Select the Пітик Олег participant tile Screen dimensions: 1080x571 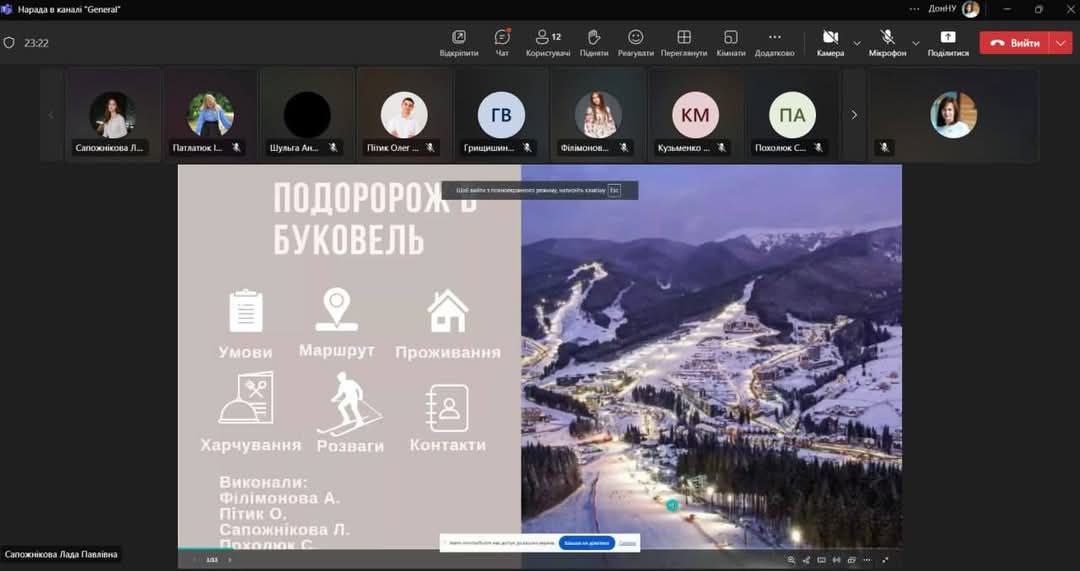(404, 115)
